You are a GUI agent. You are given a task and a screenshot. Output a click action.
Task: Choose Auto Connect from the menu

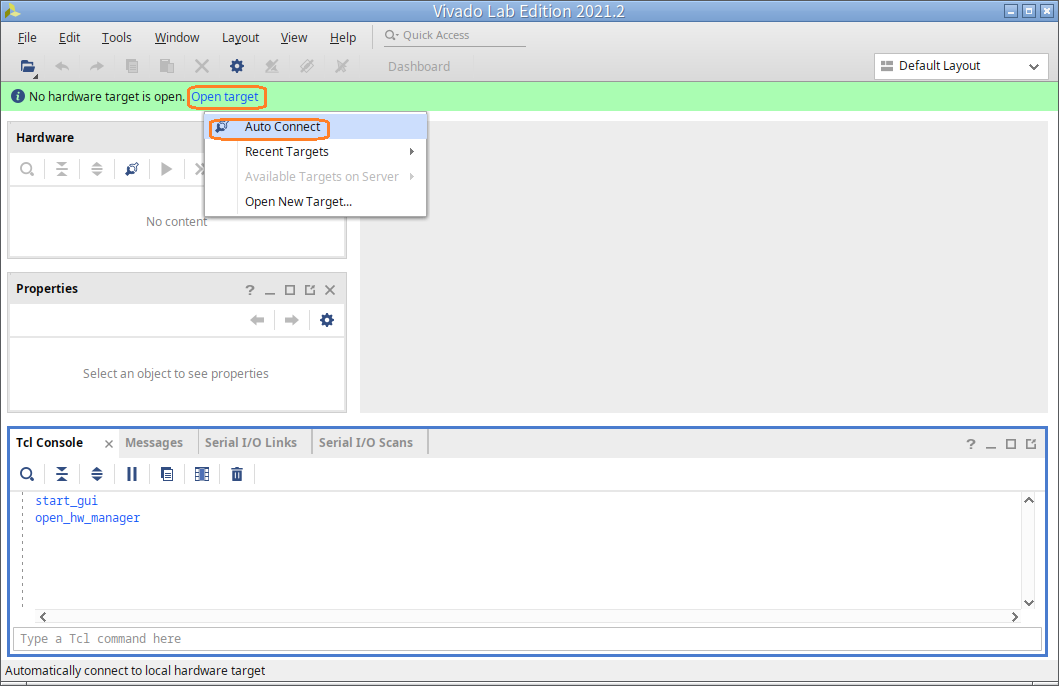point(315,127)
